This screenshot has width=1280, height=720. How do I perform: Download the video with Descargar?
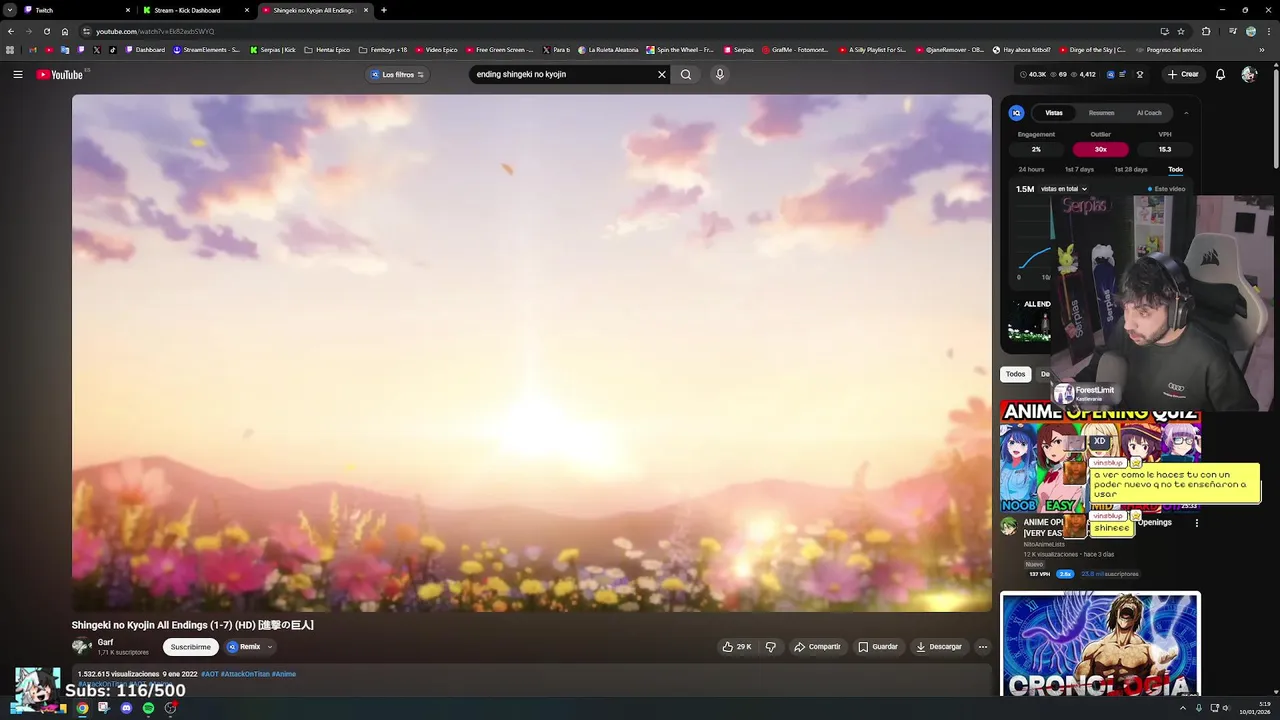click(939, 647)
